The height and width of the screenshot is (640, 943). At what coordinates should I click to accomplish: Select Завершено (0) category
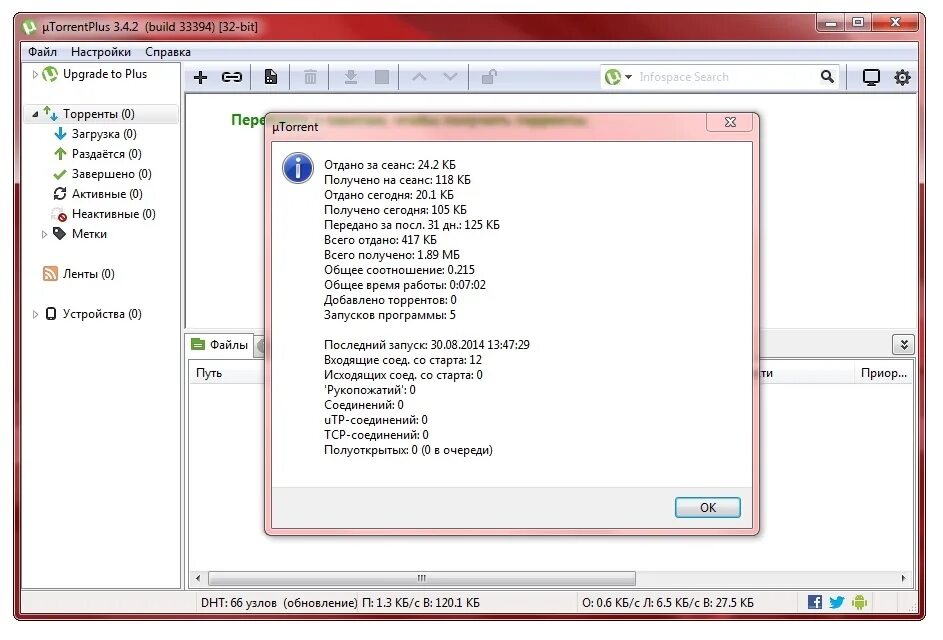pyautogui.click(x=112, y=174)
